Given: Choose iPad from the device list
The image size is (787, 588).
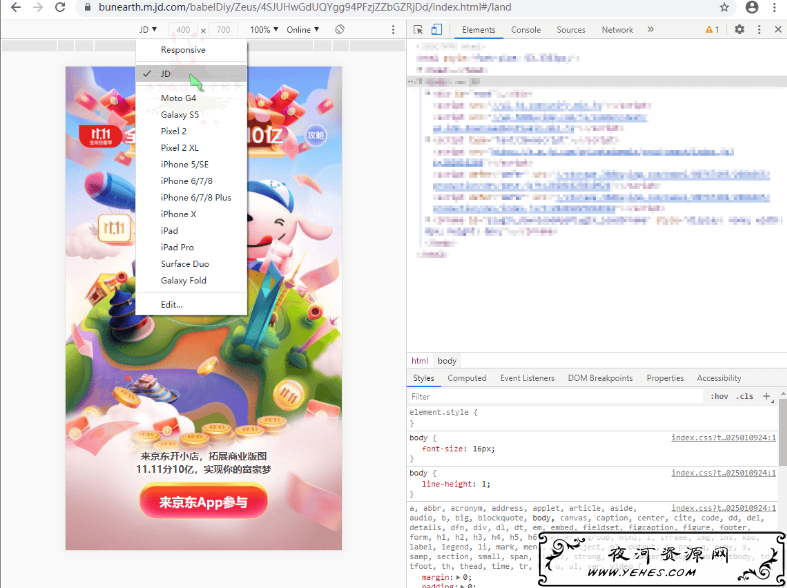Looking at the screenshot, I should click(x=191, y=230).
